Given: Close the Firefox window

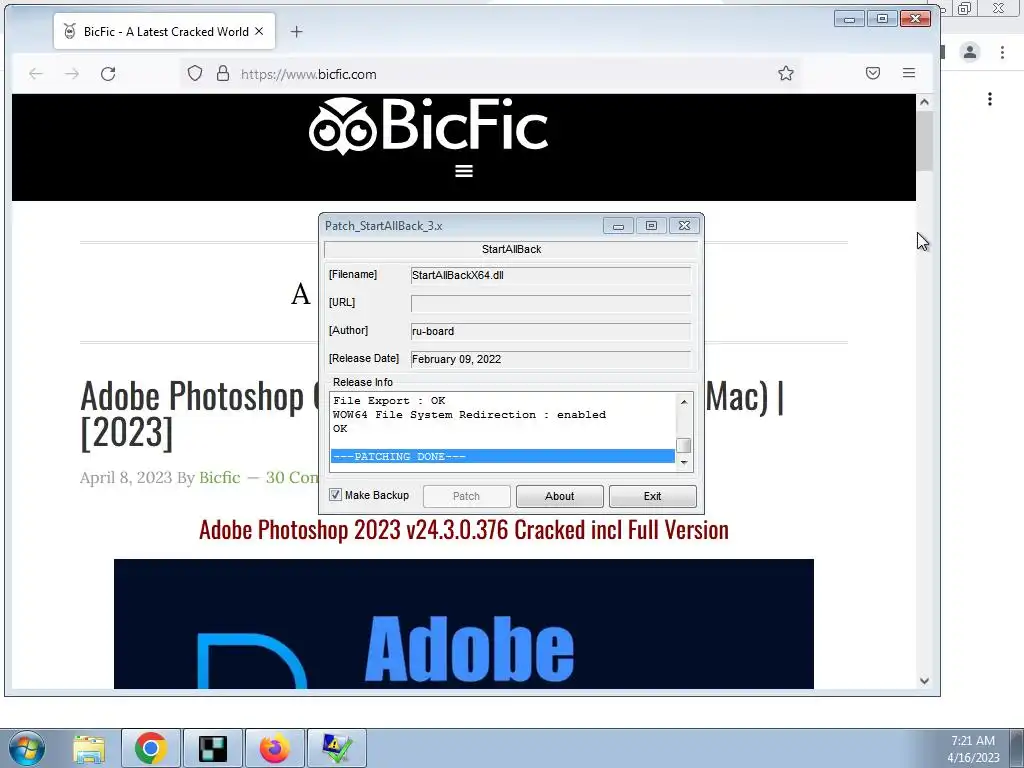Looking at the screenshot, I should tap(915, 19).
